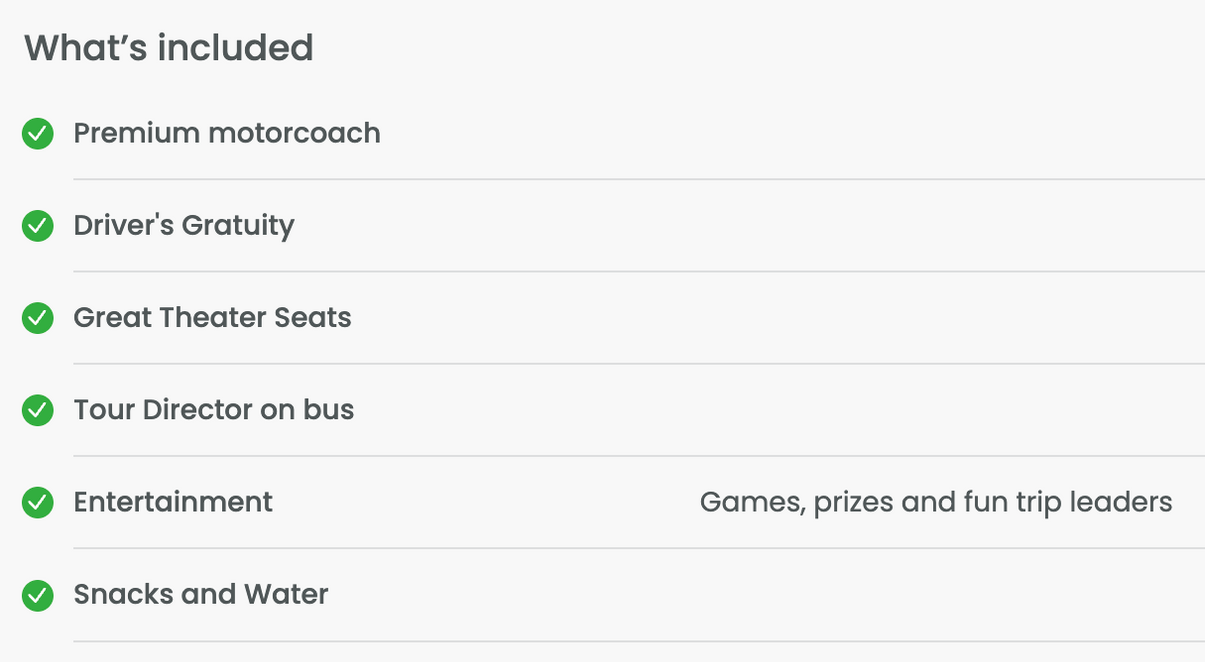Click the green checkmark beside Premium motorcoach
The image size is (1205, 662).
(x=38, y=133)
